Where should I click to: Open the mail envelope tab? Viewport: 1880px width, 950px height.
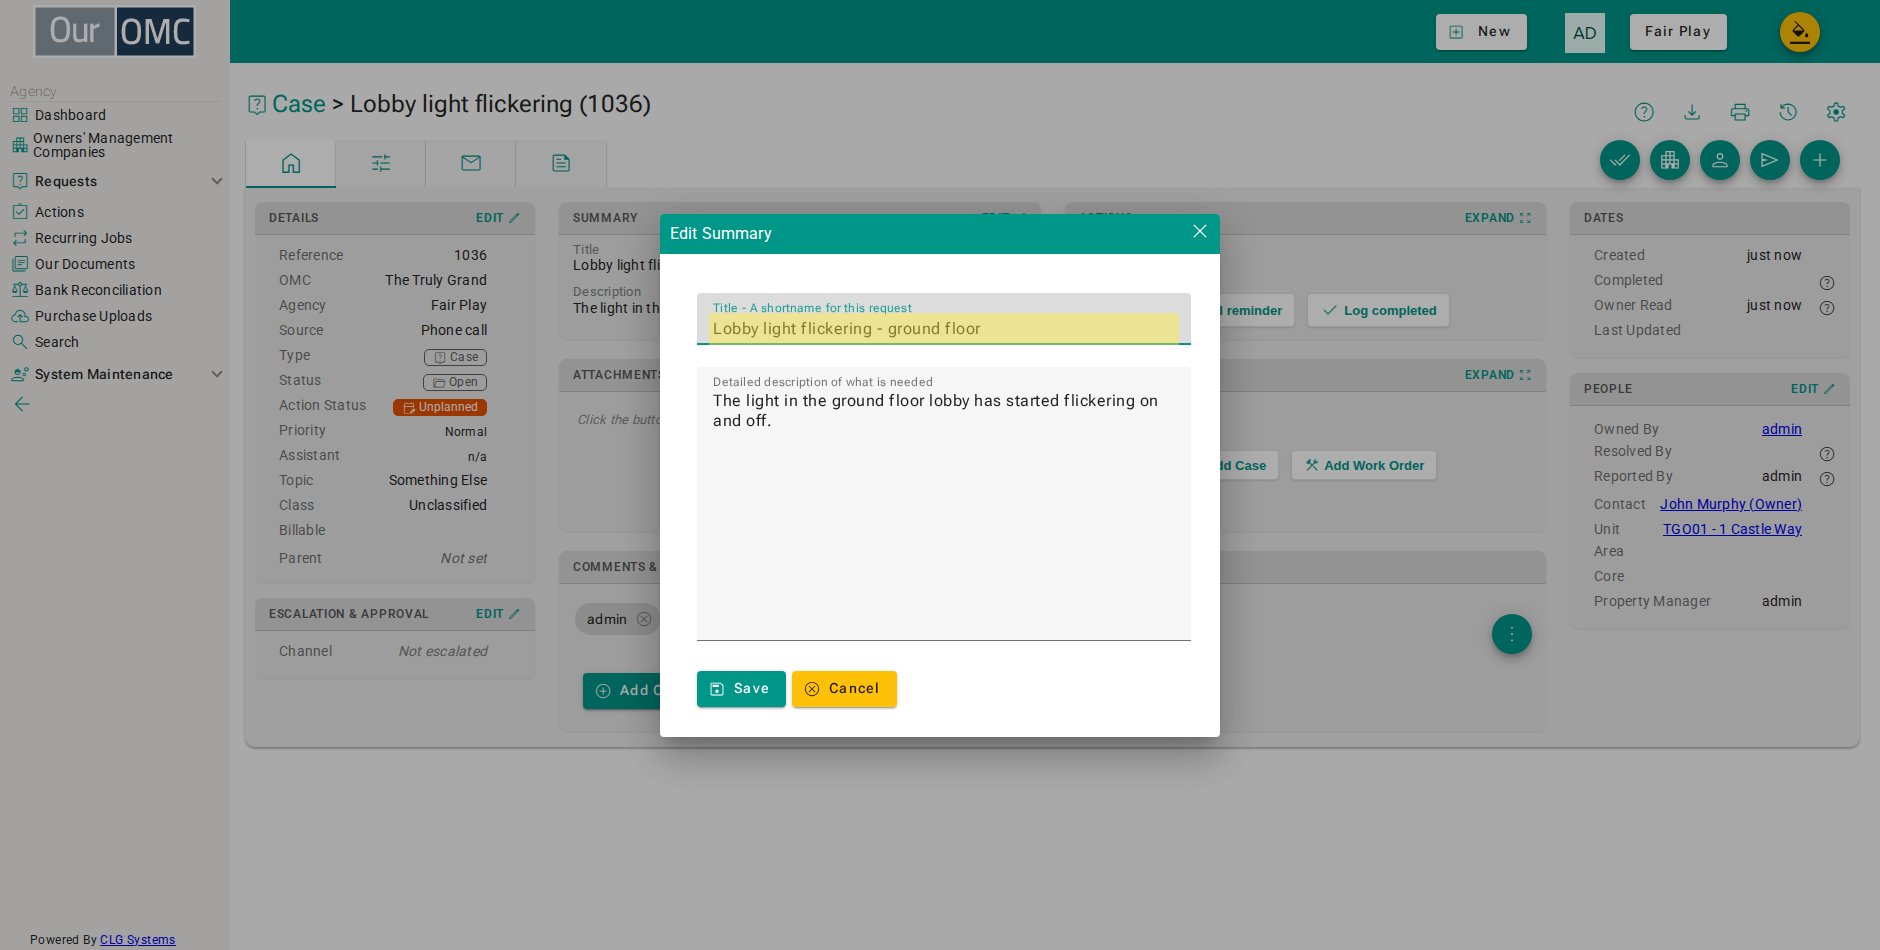coord(471,163)
